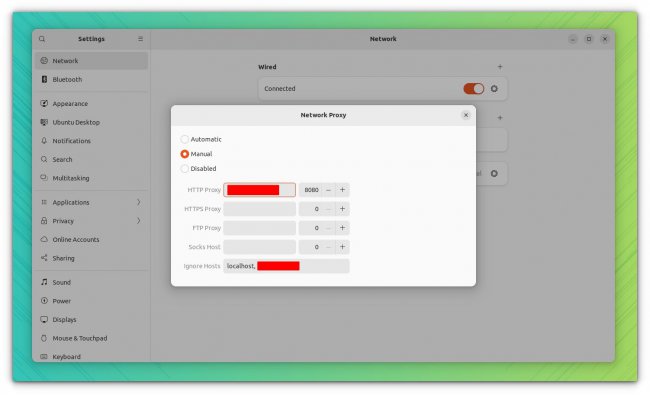Increase the HTTP Proxy port
The width and height of the screenshot is (650, 395).
coord(342,190)
